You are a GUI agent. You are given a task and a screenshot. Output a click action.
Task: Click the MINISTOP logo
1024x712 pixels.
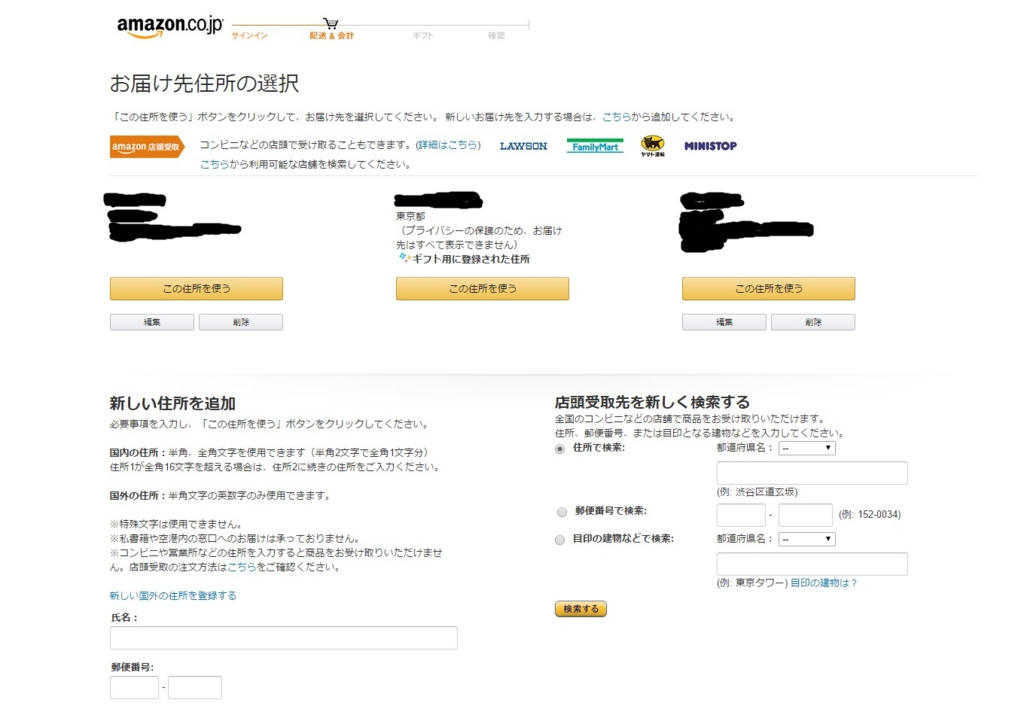(711, 146)
